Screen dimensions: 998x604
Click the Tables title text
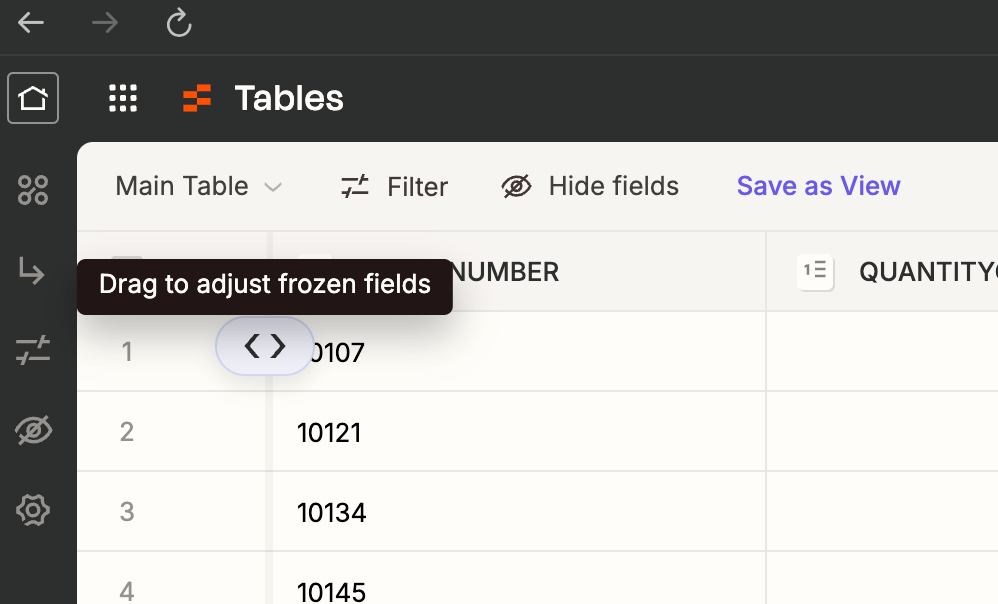289,98
